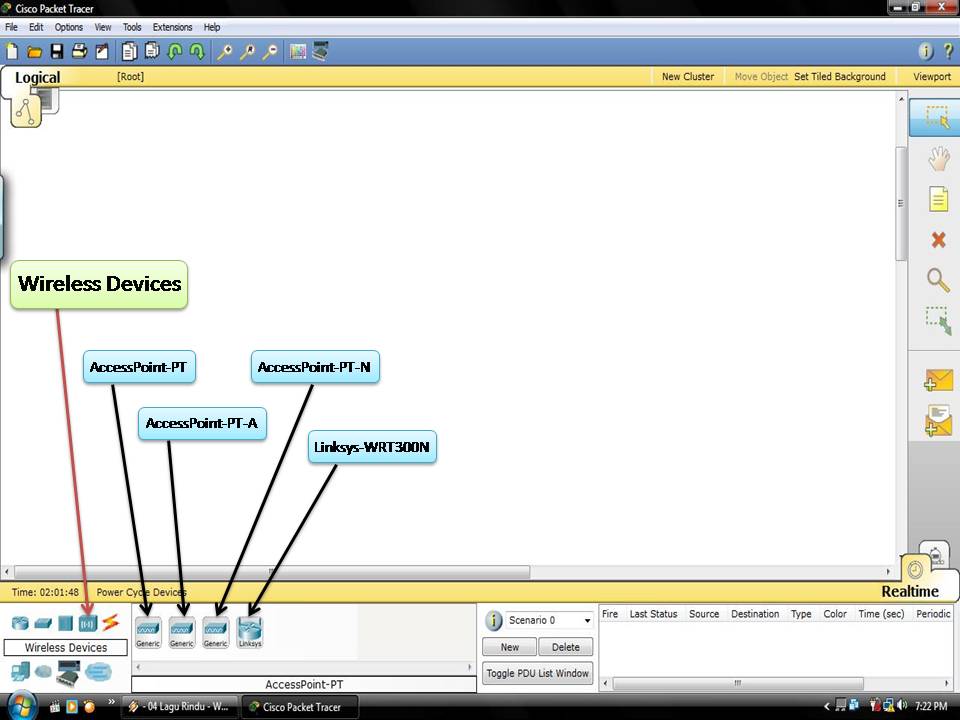Click the scenario information 'i' icon

493,621
